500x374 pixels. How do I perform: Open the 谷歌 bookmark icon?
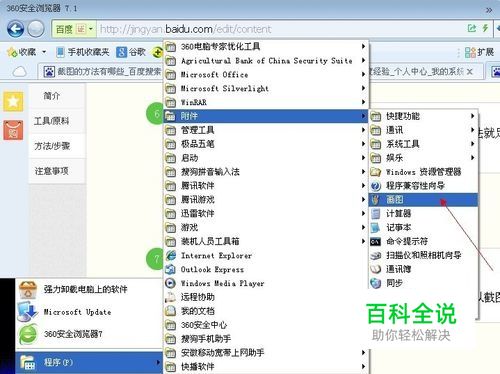click(122, 52)
